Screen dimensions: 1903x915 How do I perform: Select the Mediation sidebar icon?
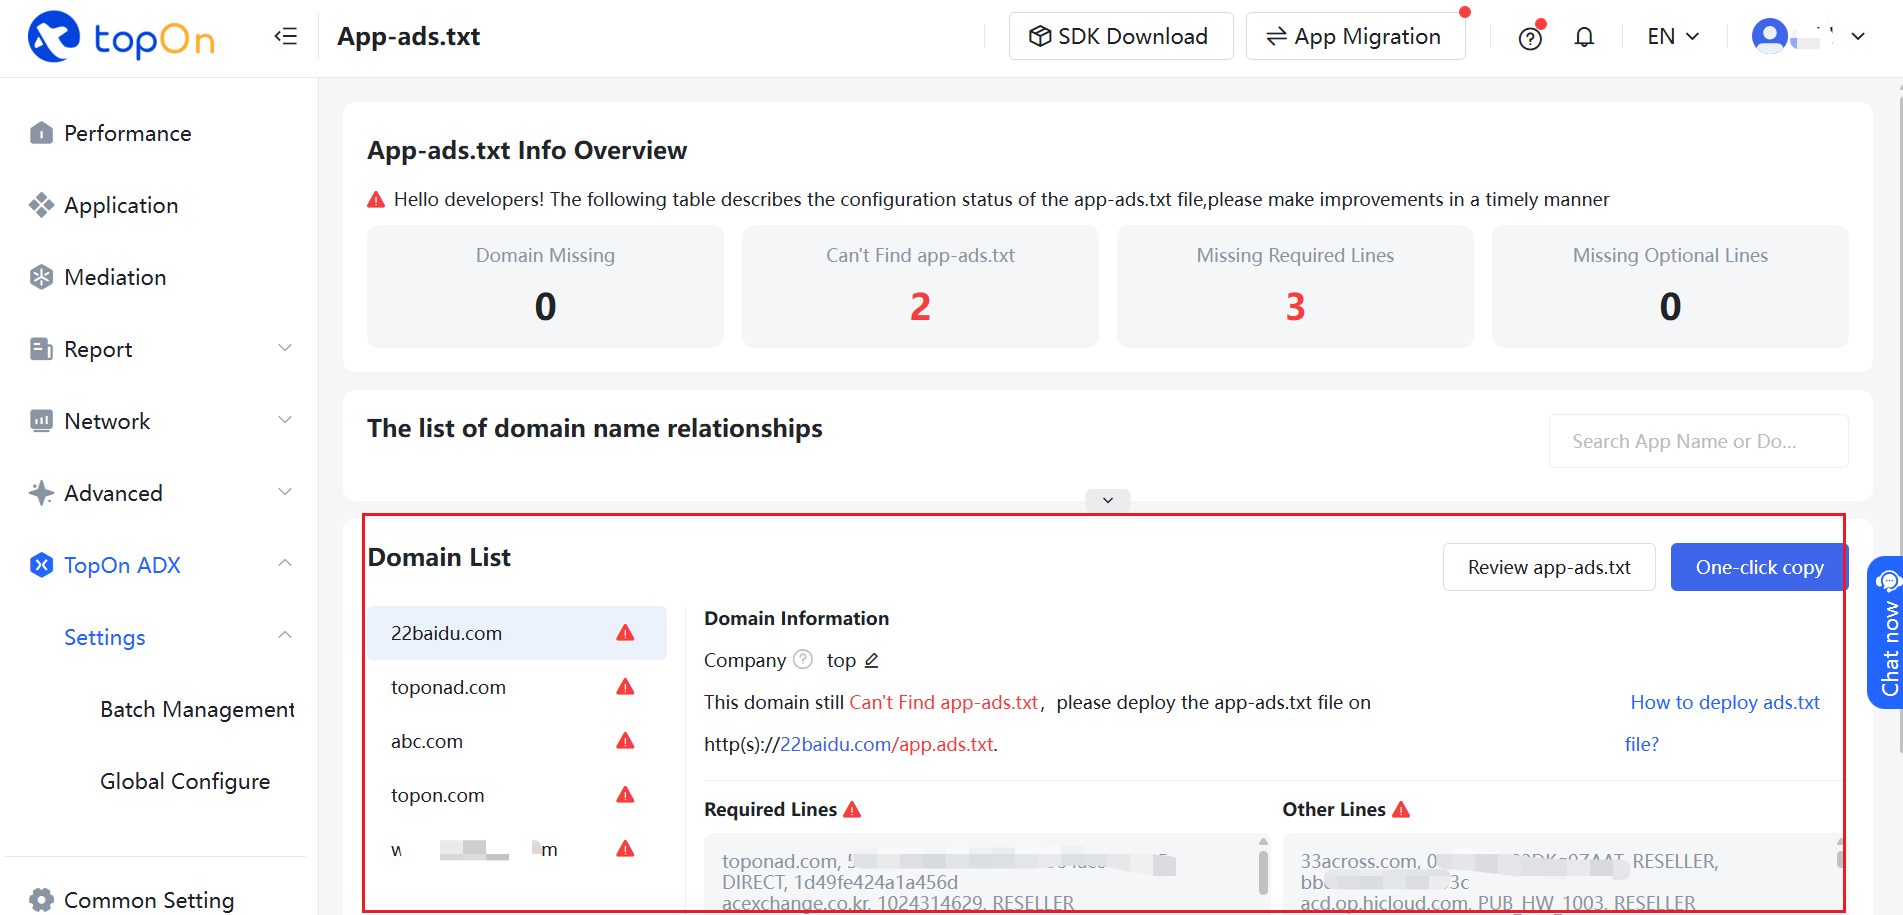point(41,277)
